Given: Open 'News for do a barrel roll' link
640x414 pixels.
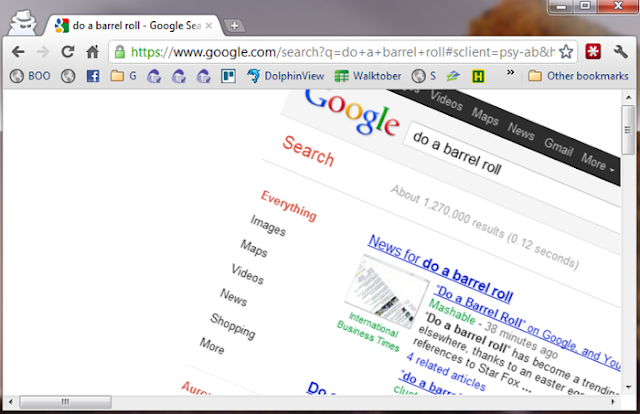Looking at the screenshot, I should coord(440,269).
